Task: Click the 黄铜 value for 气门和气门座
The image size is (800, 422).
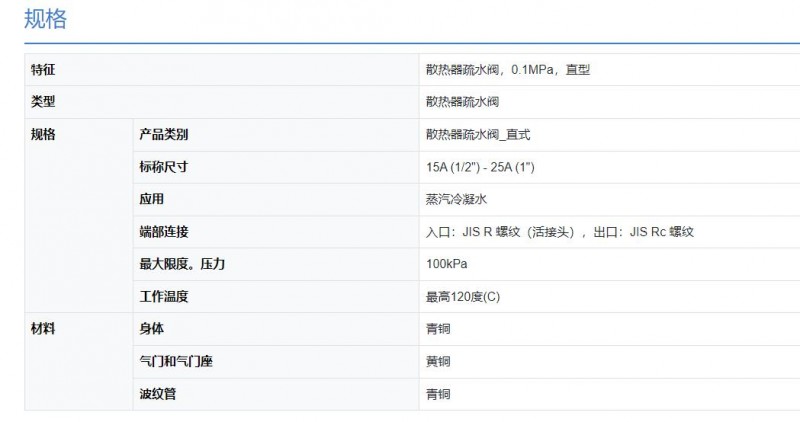Action: 438,362
